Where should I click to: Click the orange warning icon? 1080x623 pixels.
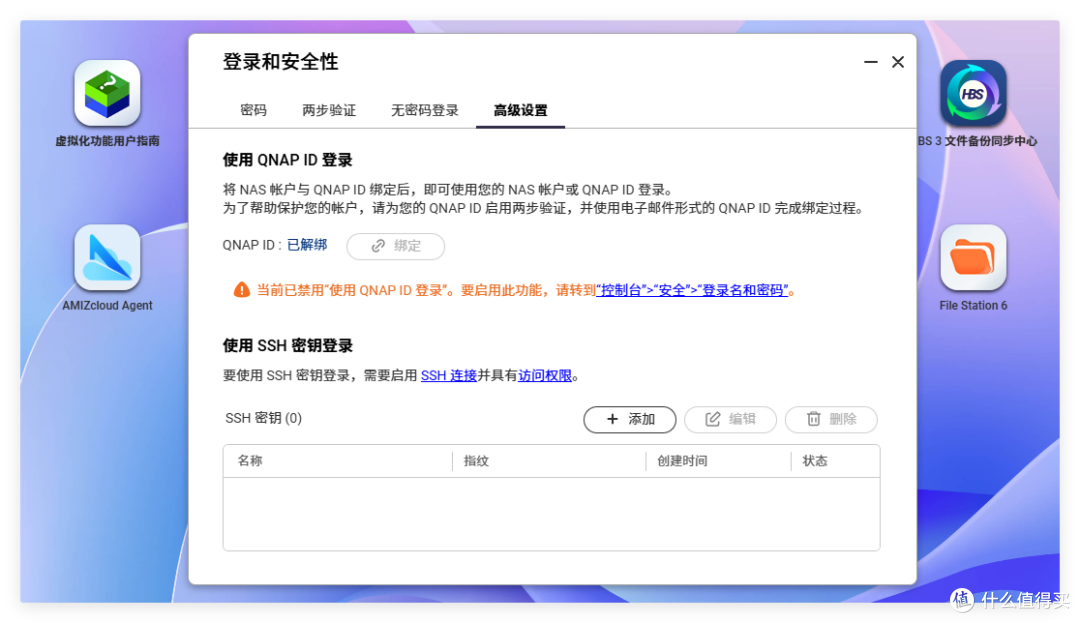click(241, 290)
